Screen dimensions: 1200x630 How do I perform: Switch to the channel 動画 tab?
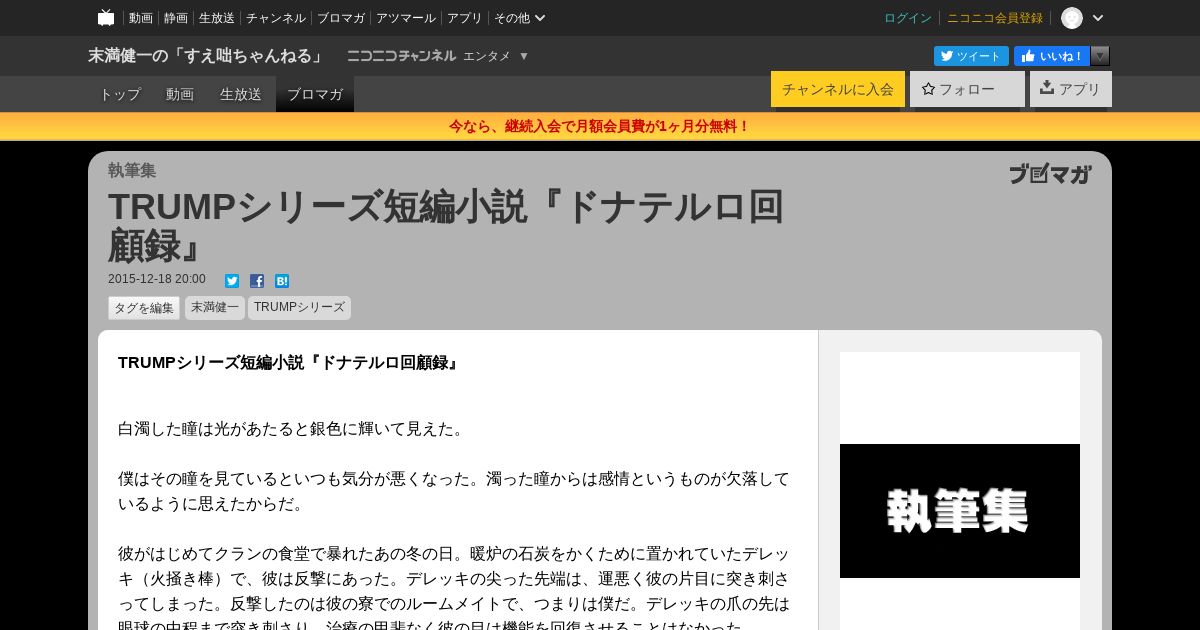click(x=180, y=94)
